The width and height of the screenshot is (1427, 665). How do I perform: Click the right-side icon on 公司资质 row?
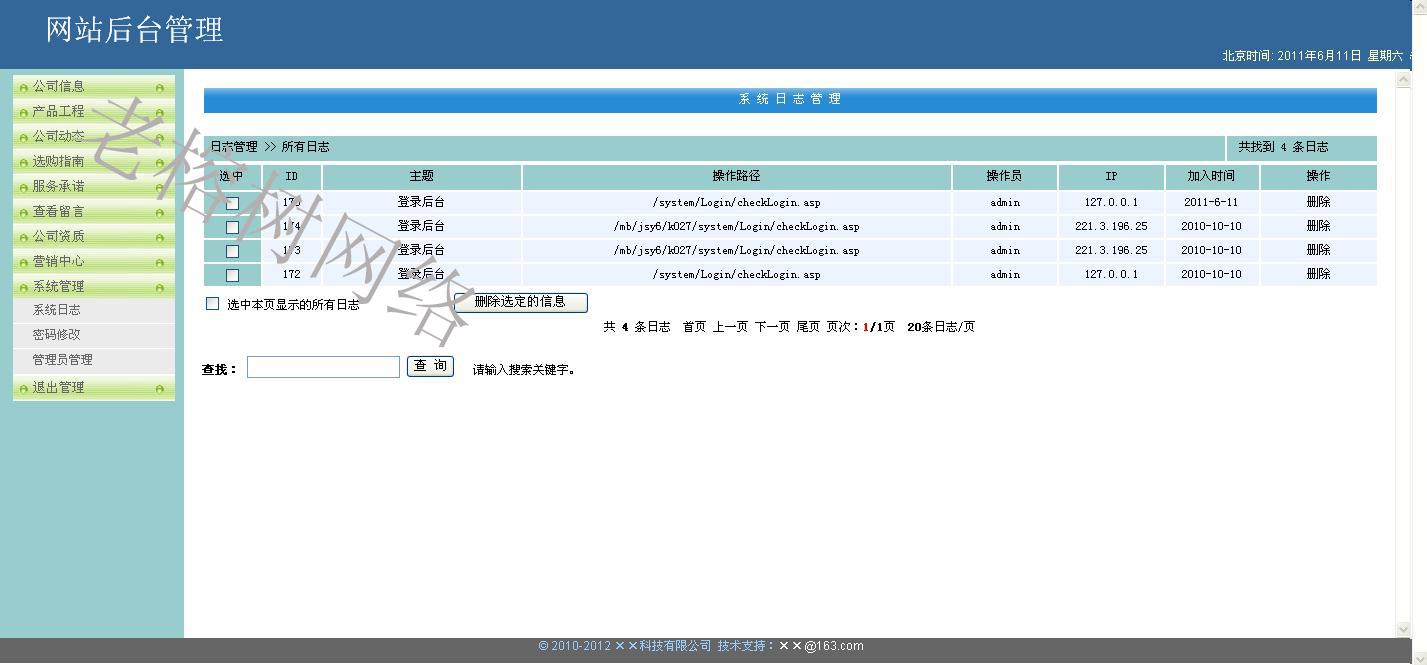pyautogui.click(x=159, y=238)
